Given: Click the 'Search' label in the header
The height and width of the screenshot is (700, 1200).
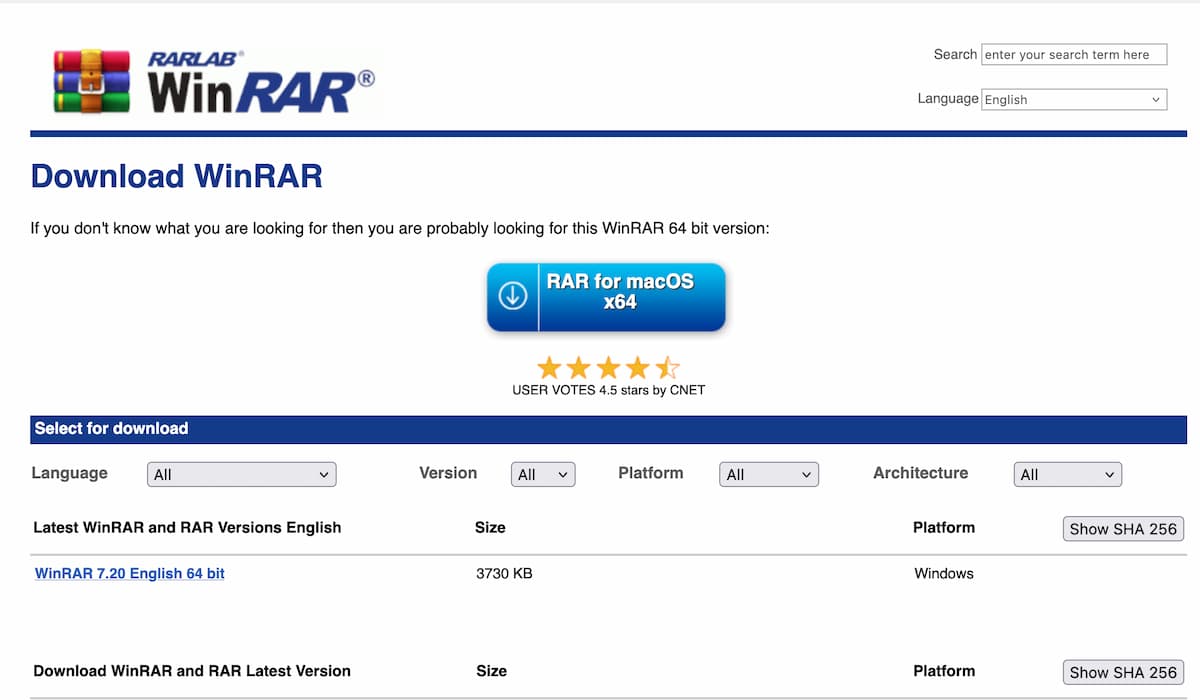Looking at the screenshot, I should click(955, 55).
